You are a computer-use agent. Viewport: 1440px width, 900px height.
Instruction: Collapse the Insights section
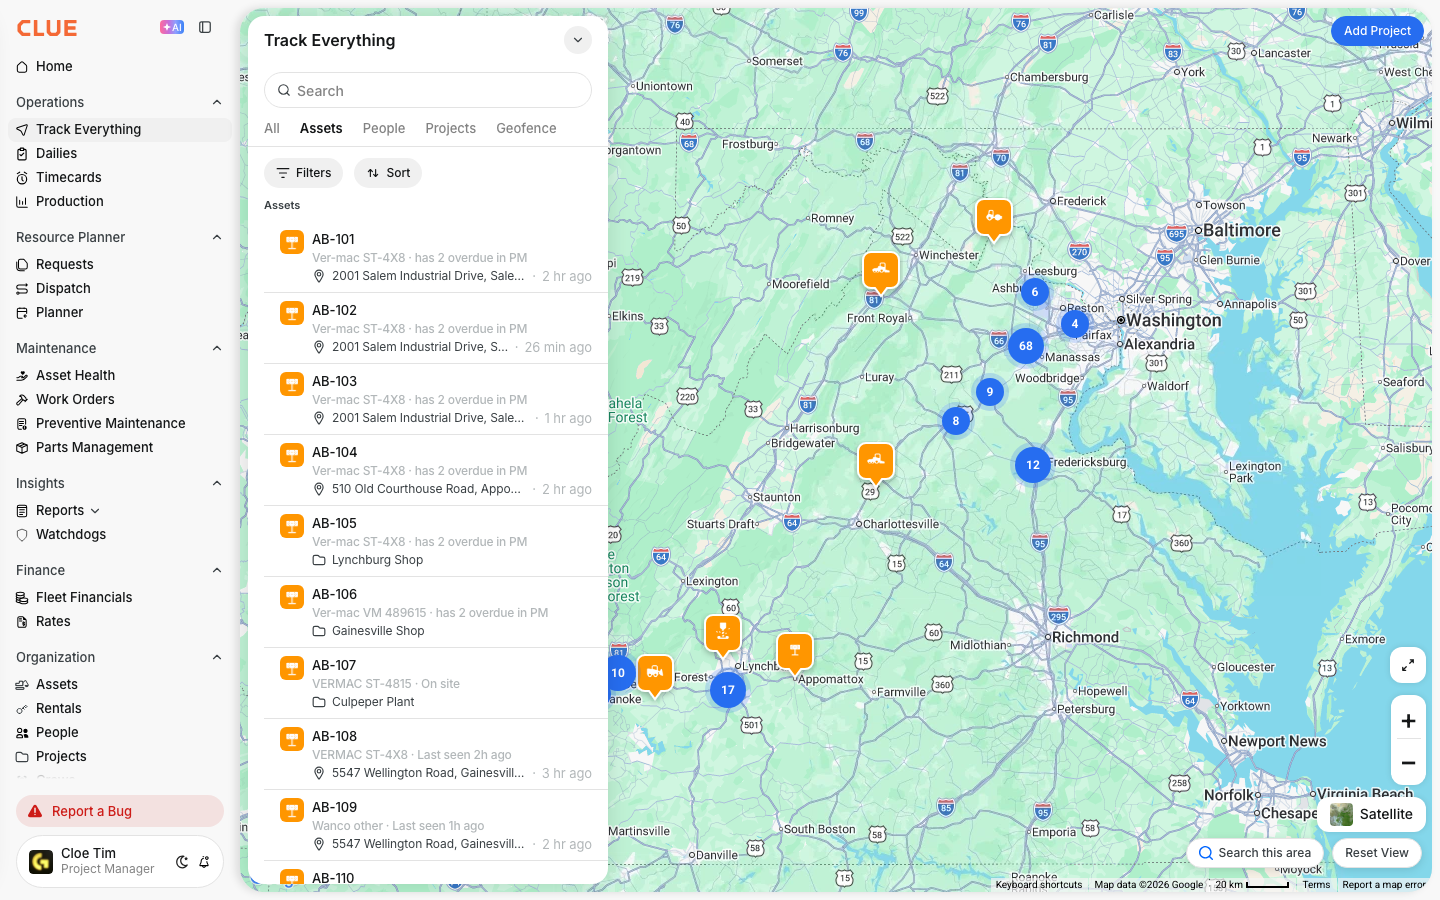click(217, 483)
